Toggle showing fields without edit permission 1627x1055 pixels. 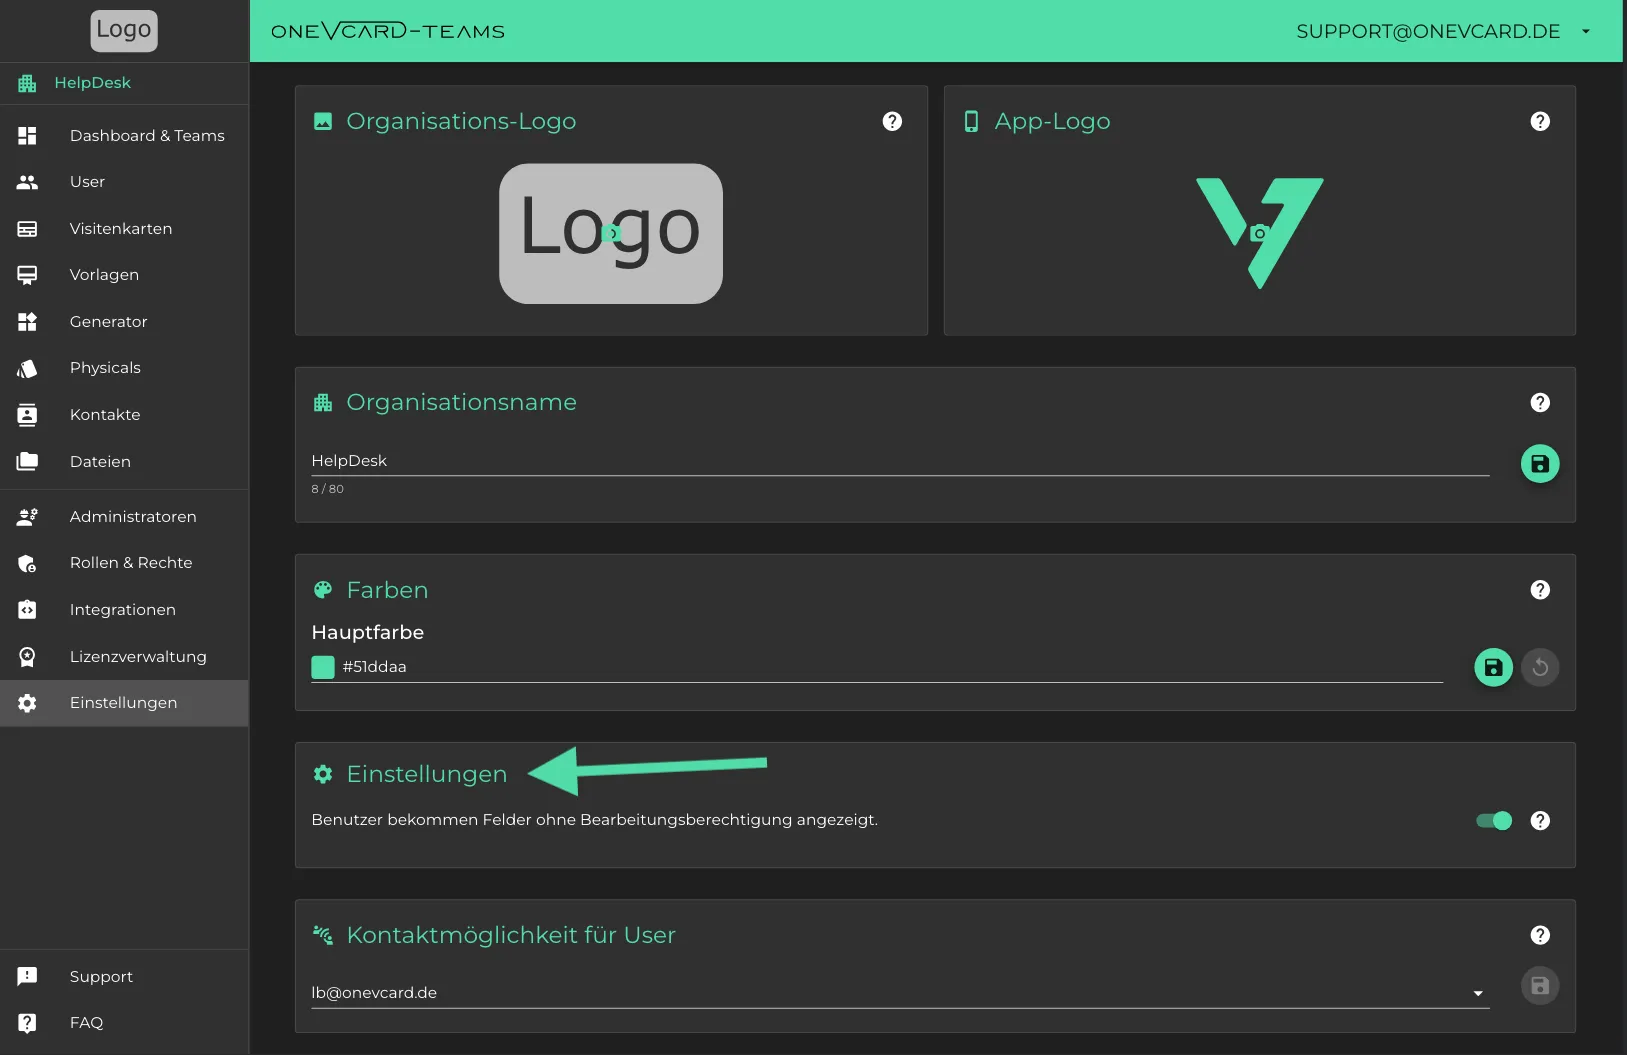[1494, 821]
